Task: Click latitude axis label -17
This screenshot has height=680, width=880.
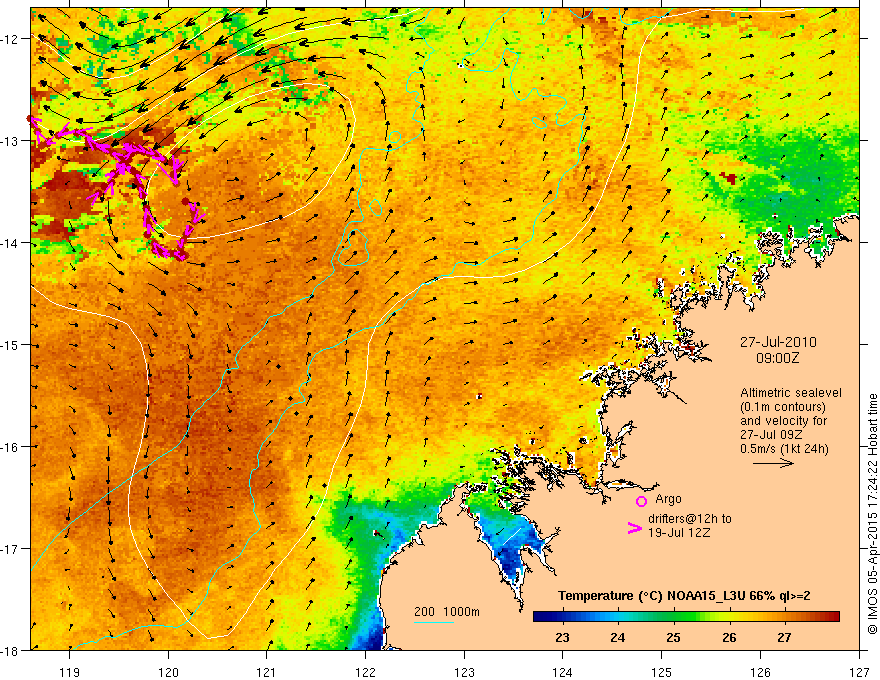Action: pos(10,549)
